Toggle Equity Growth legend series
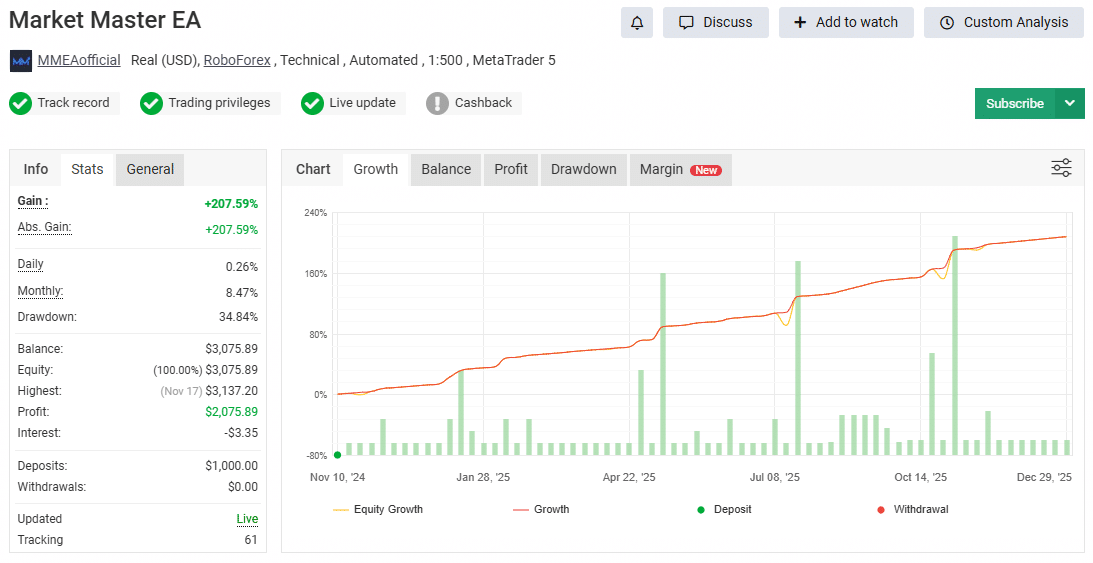This screenshot has height=563, width=1093. click(x=379, y=509)
